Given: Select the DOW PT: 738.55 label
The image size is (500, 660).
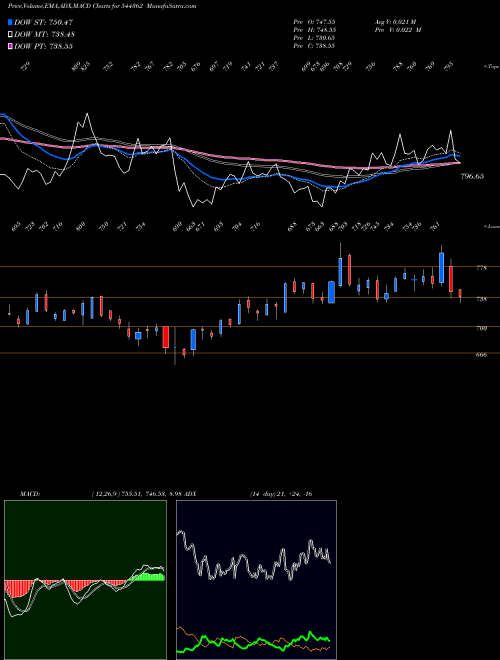Looking at the screenshot, I should (44, 46).
